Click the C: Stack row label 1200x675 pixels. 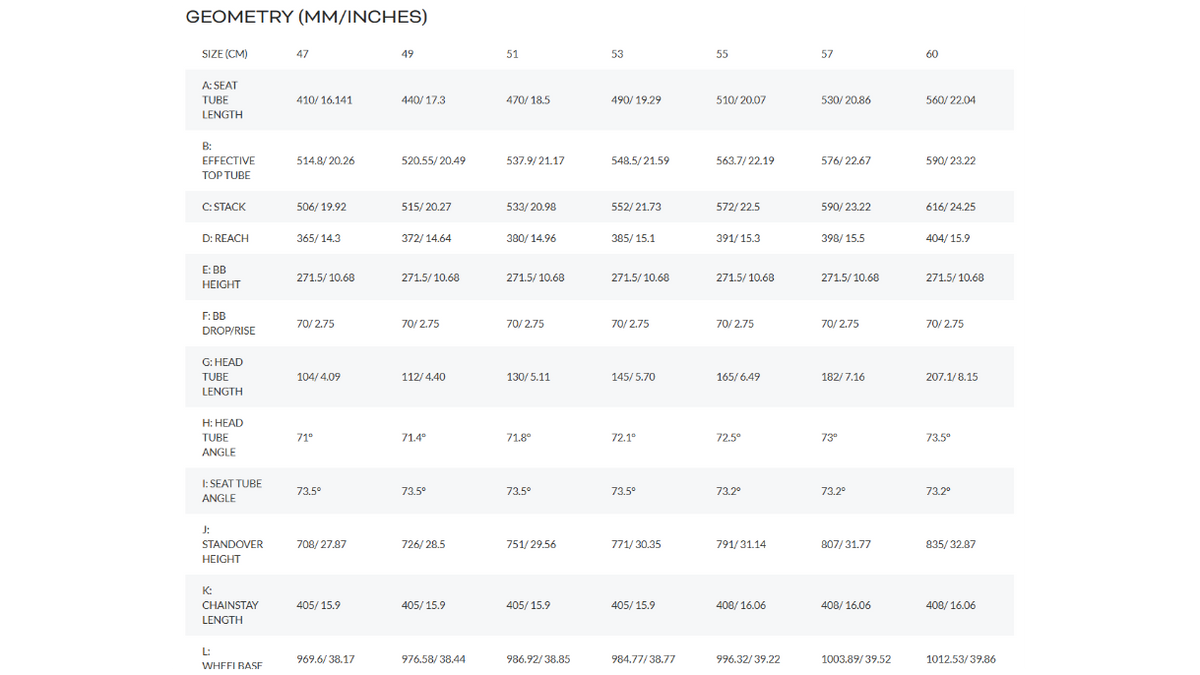224,207
